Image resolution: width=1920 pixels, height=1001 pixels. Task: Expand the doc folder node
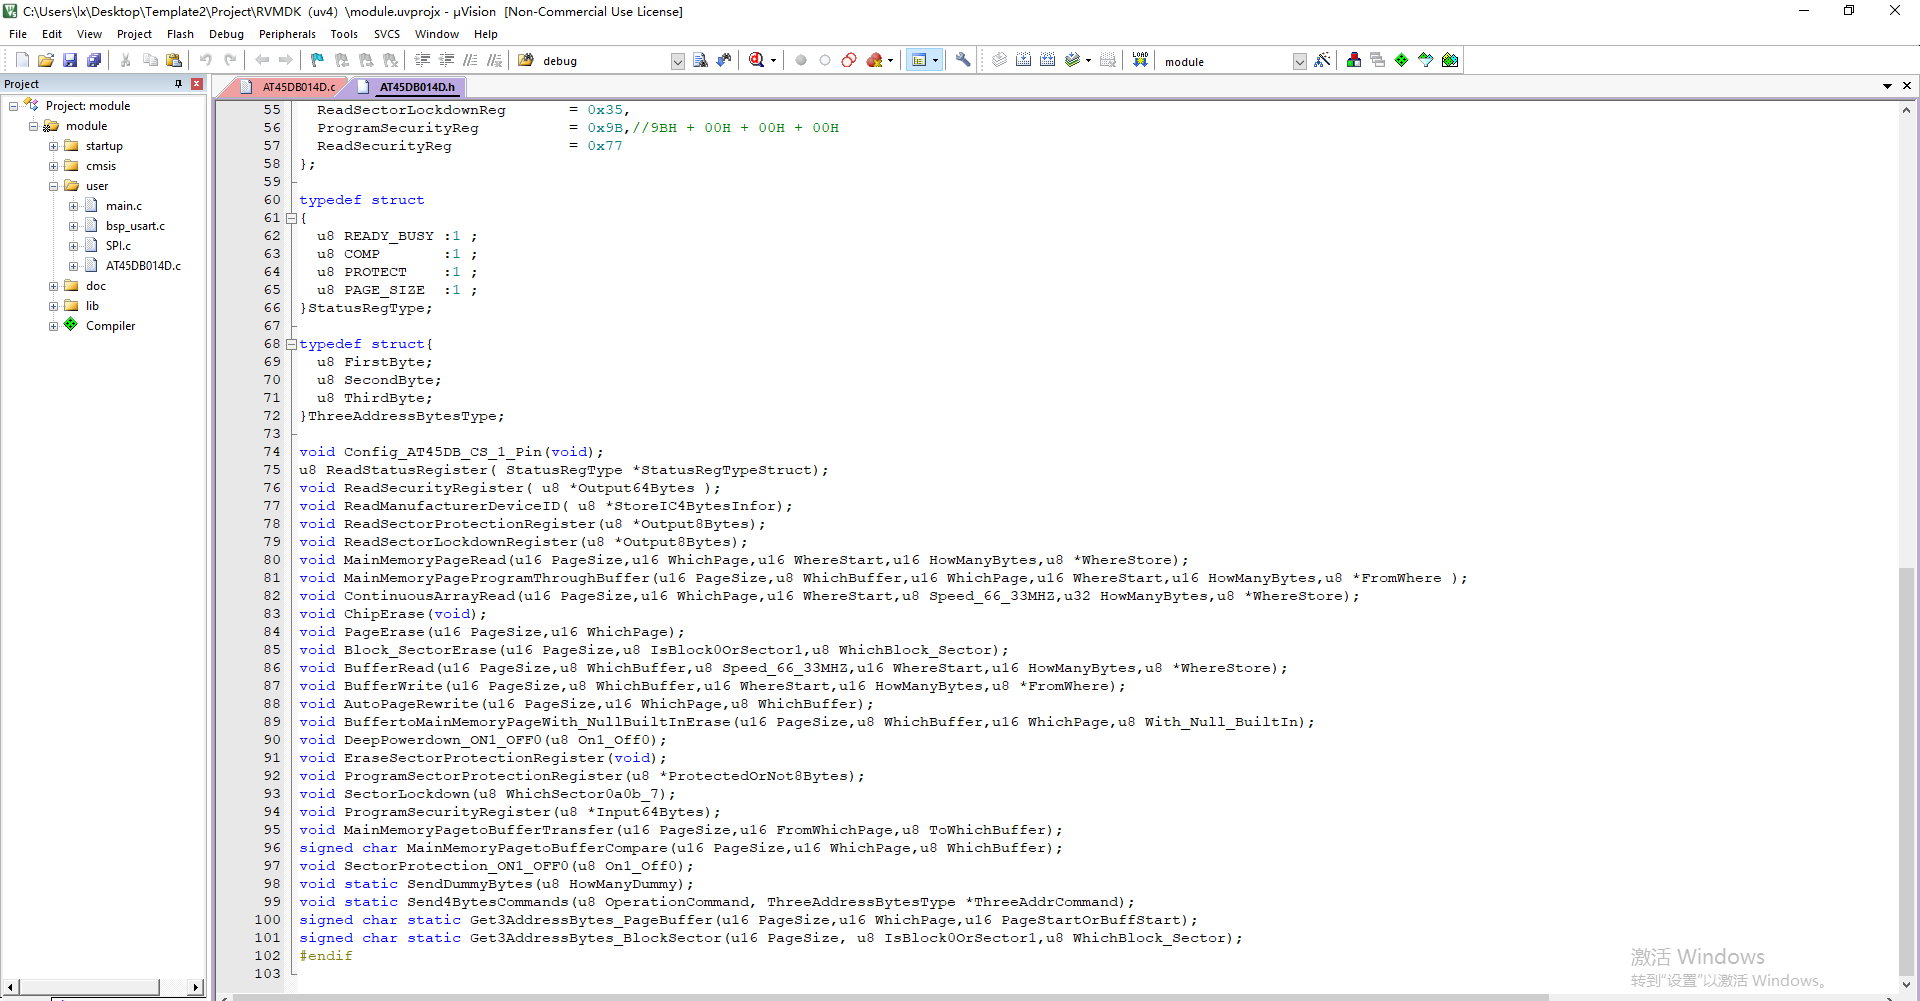pos(54,286)
